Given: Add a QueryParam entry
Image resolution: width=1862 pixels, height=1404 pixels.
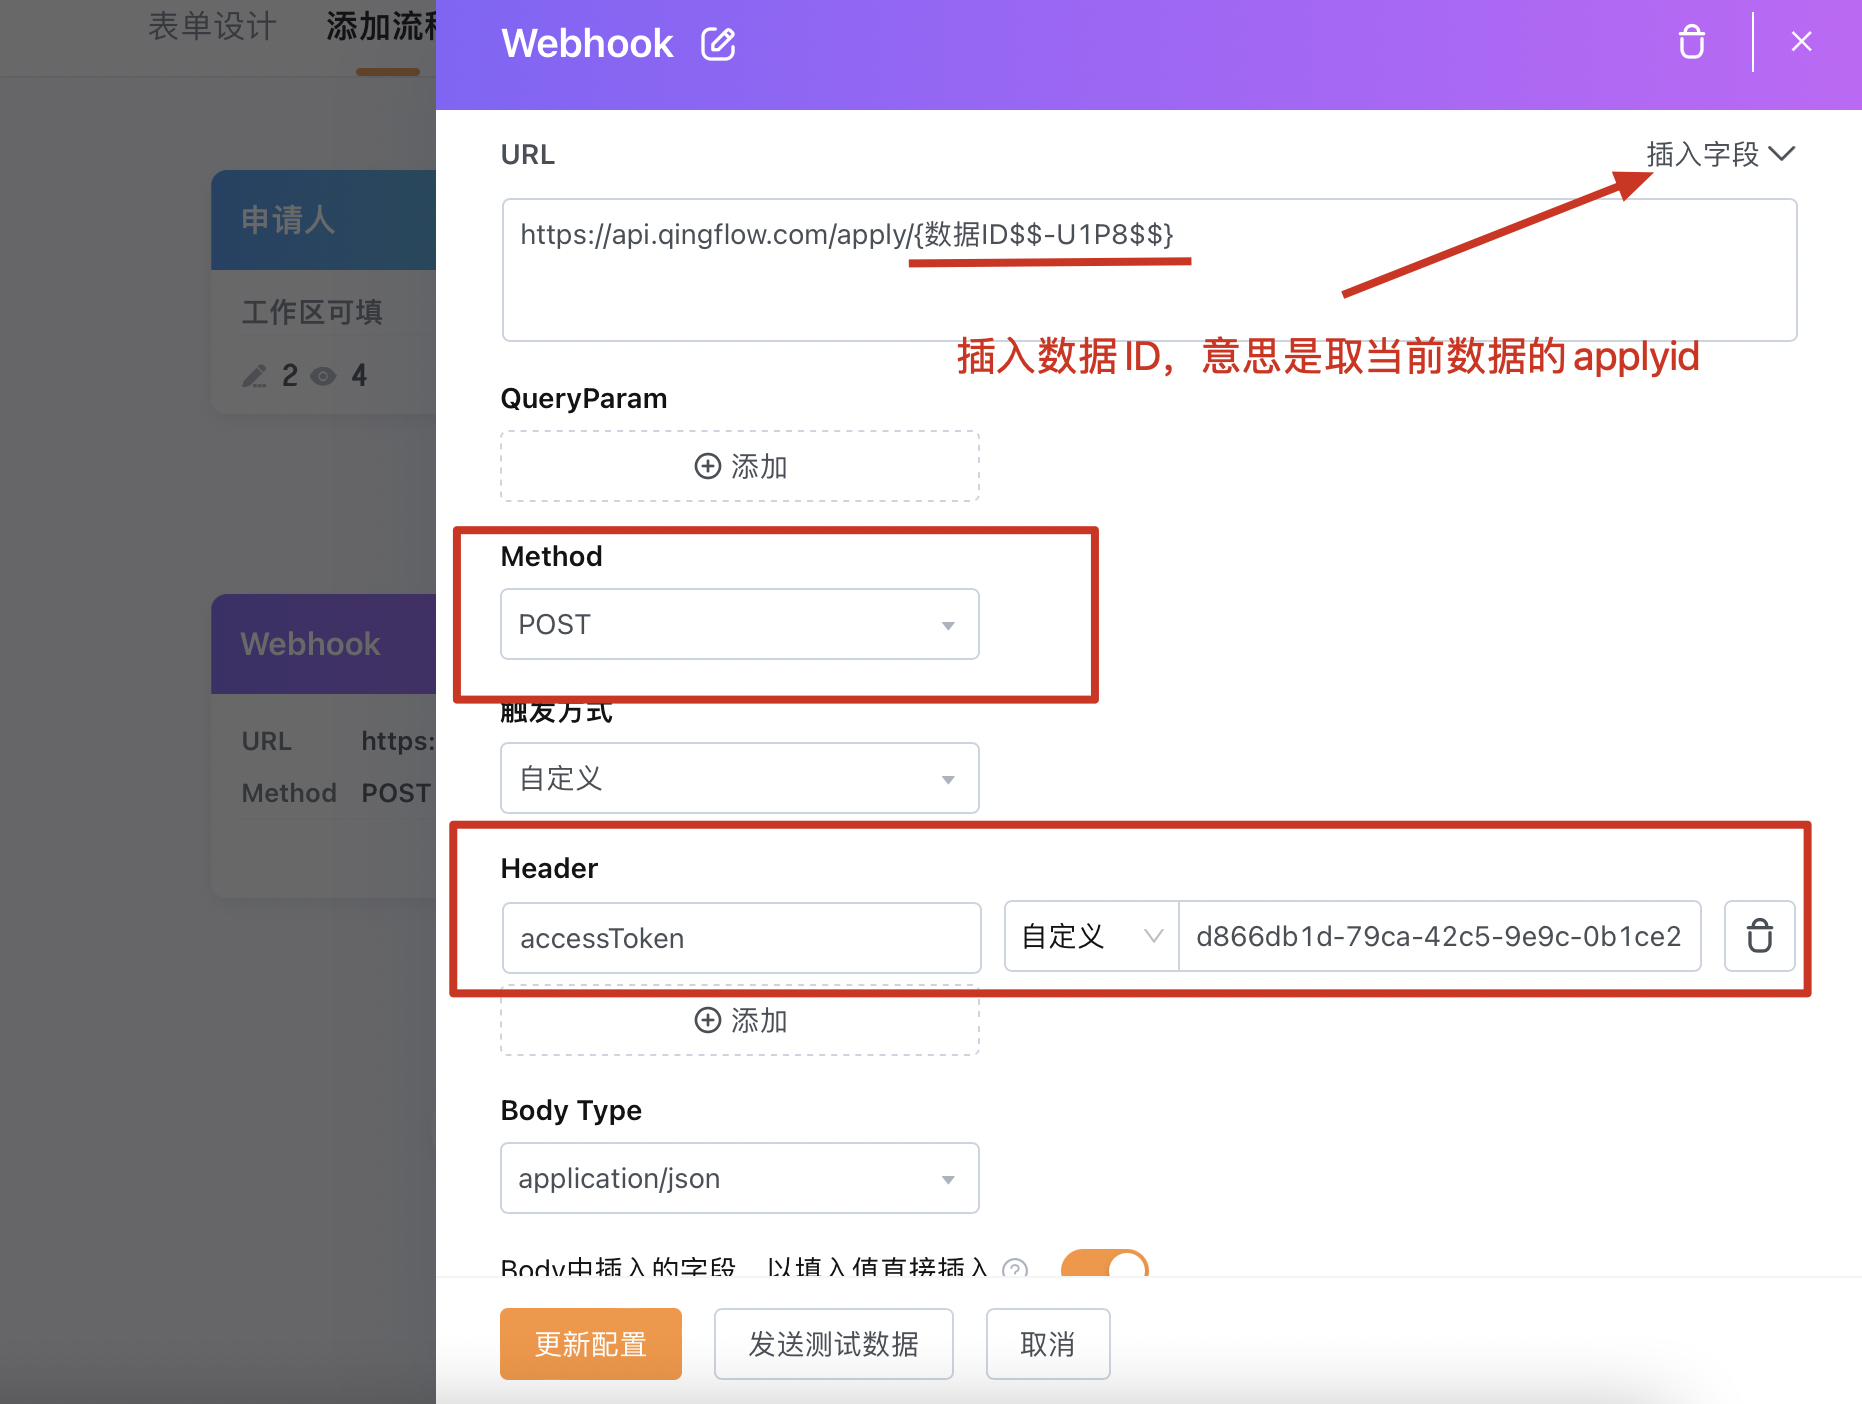Looking at the screenshot, I should (740, 466).
